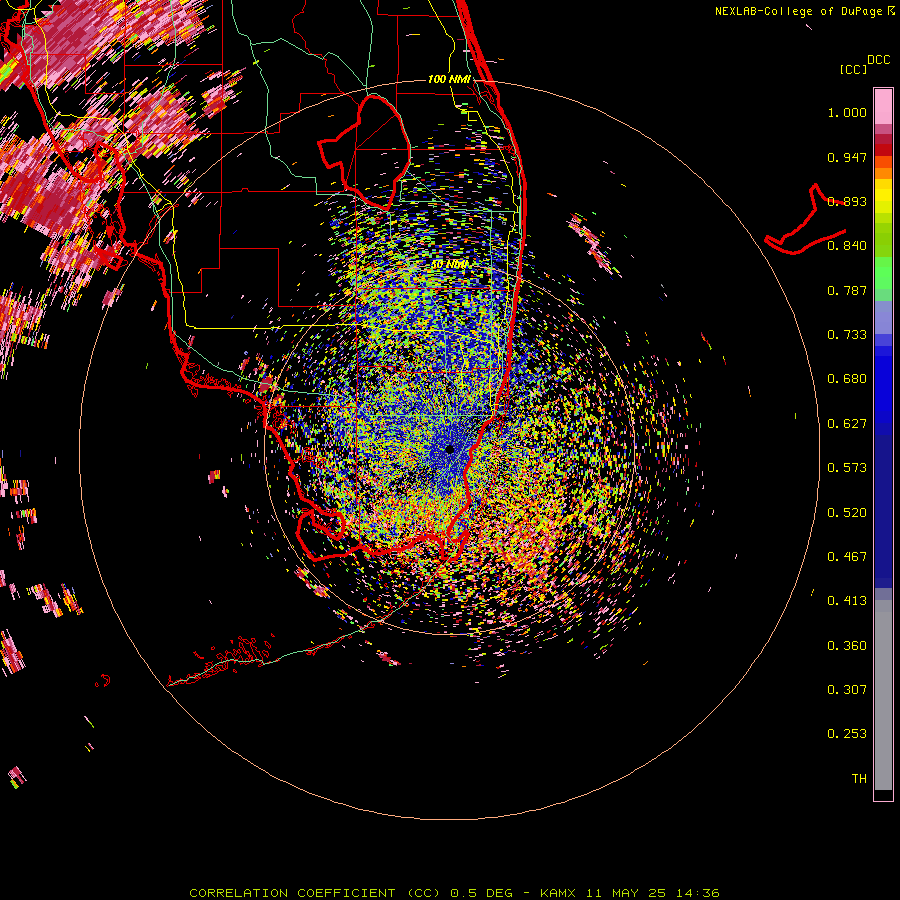Click the CORRELATION COEFFICIENT caption text
This screenshot has width=900, height=900.
(x=292, y=893)
